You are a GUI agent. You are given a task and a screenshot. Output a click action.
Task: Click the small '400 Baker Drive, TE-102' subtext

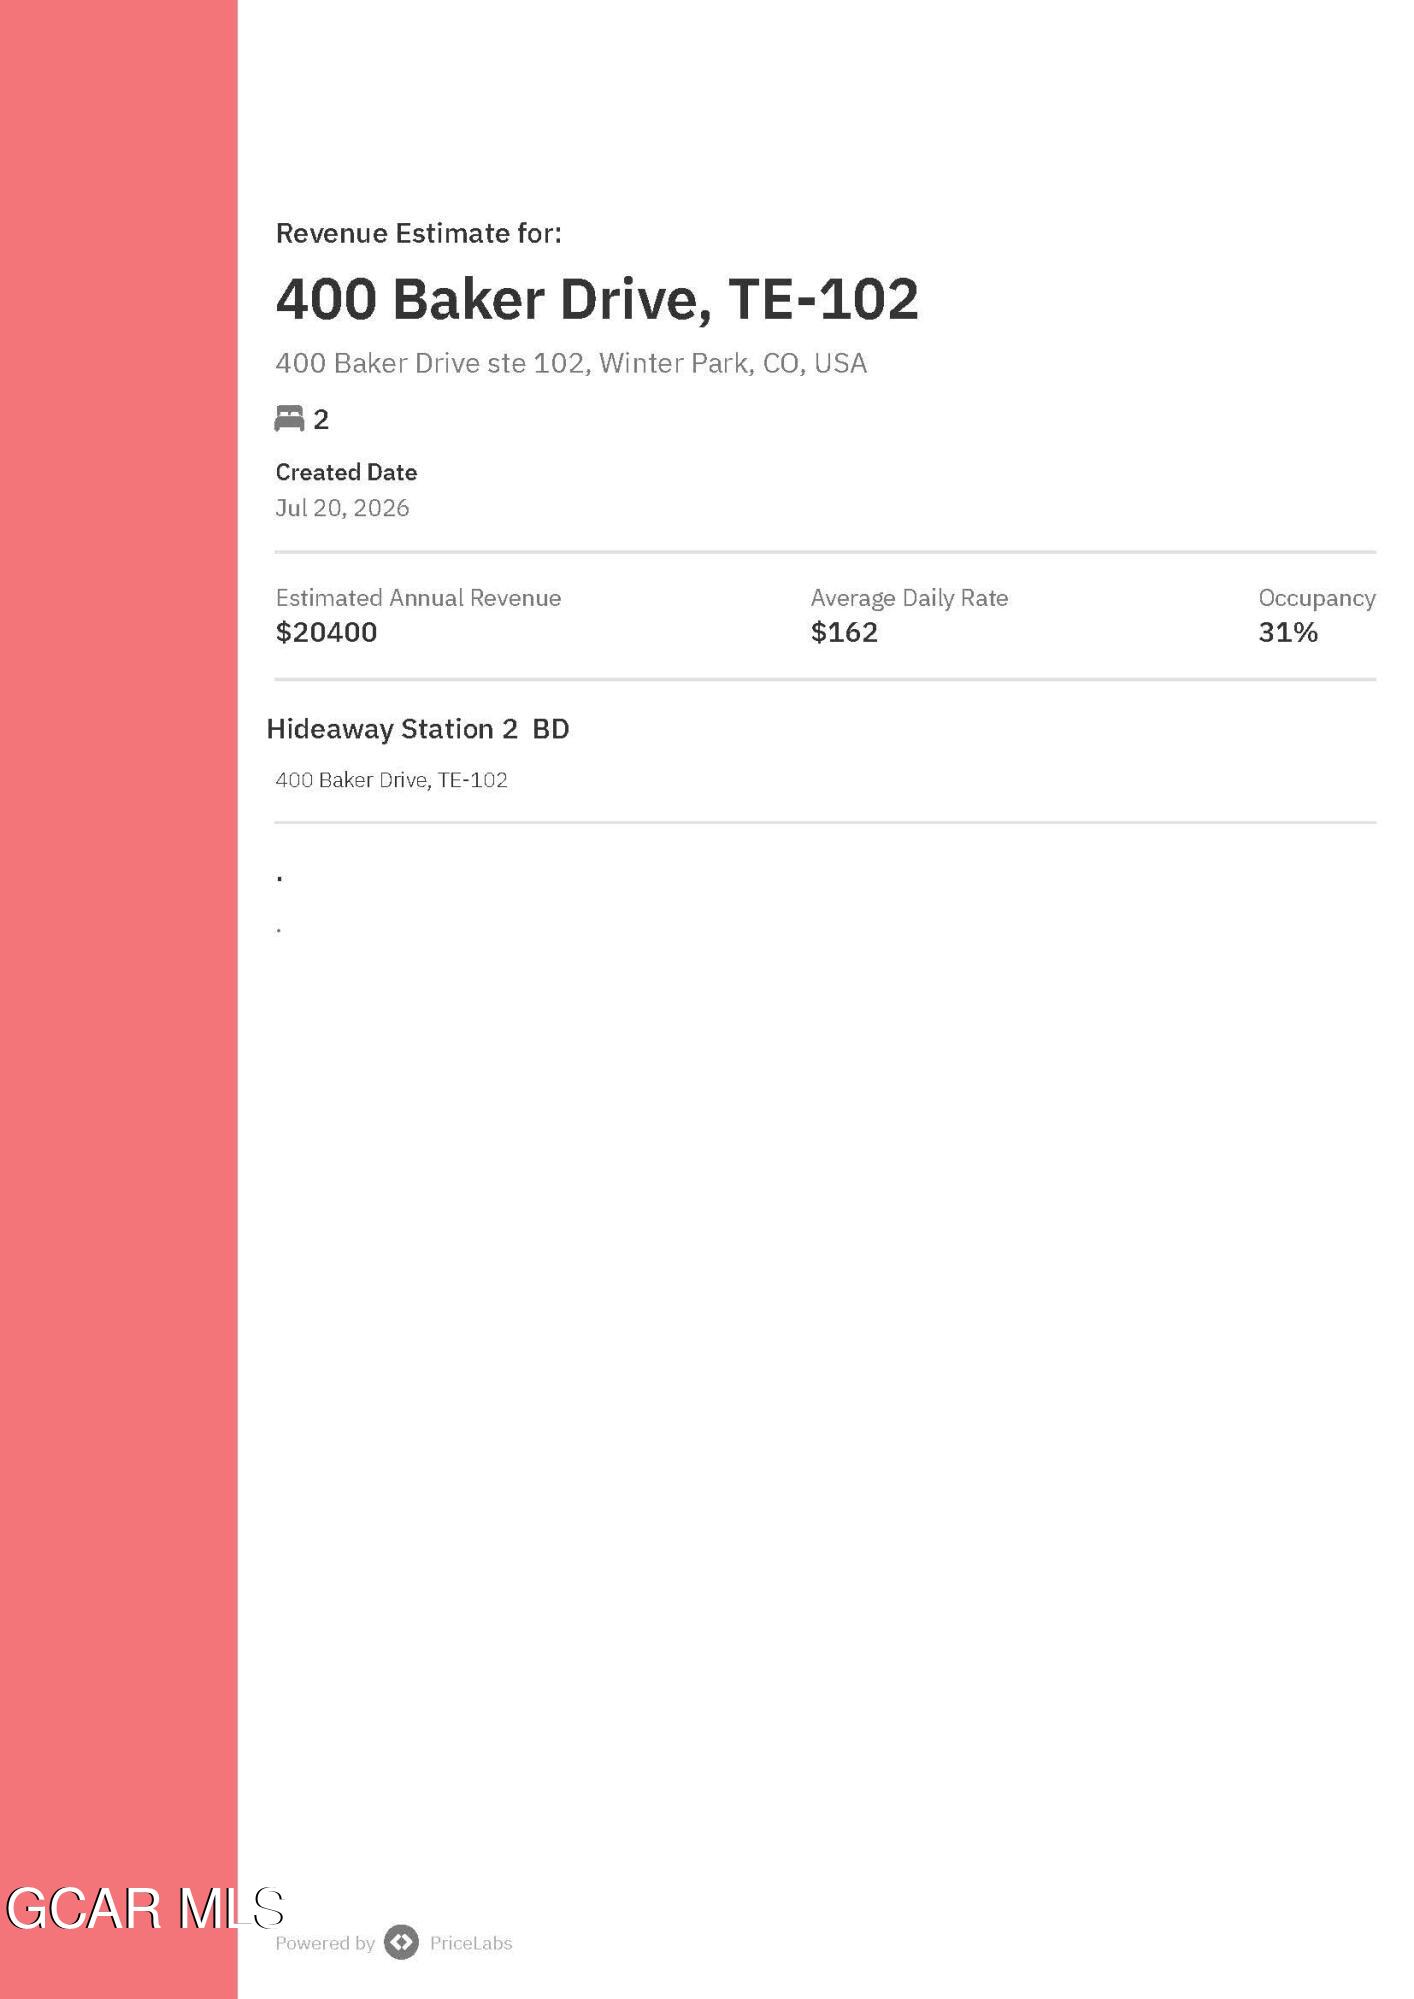click(x=391, y=780)
